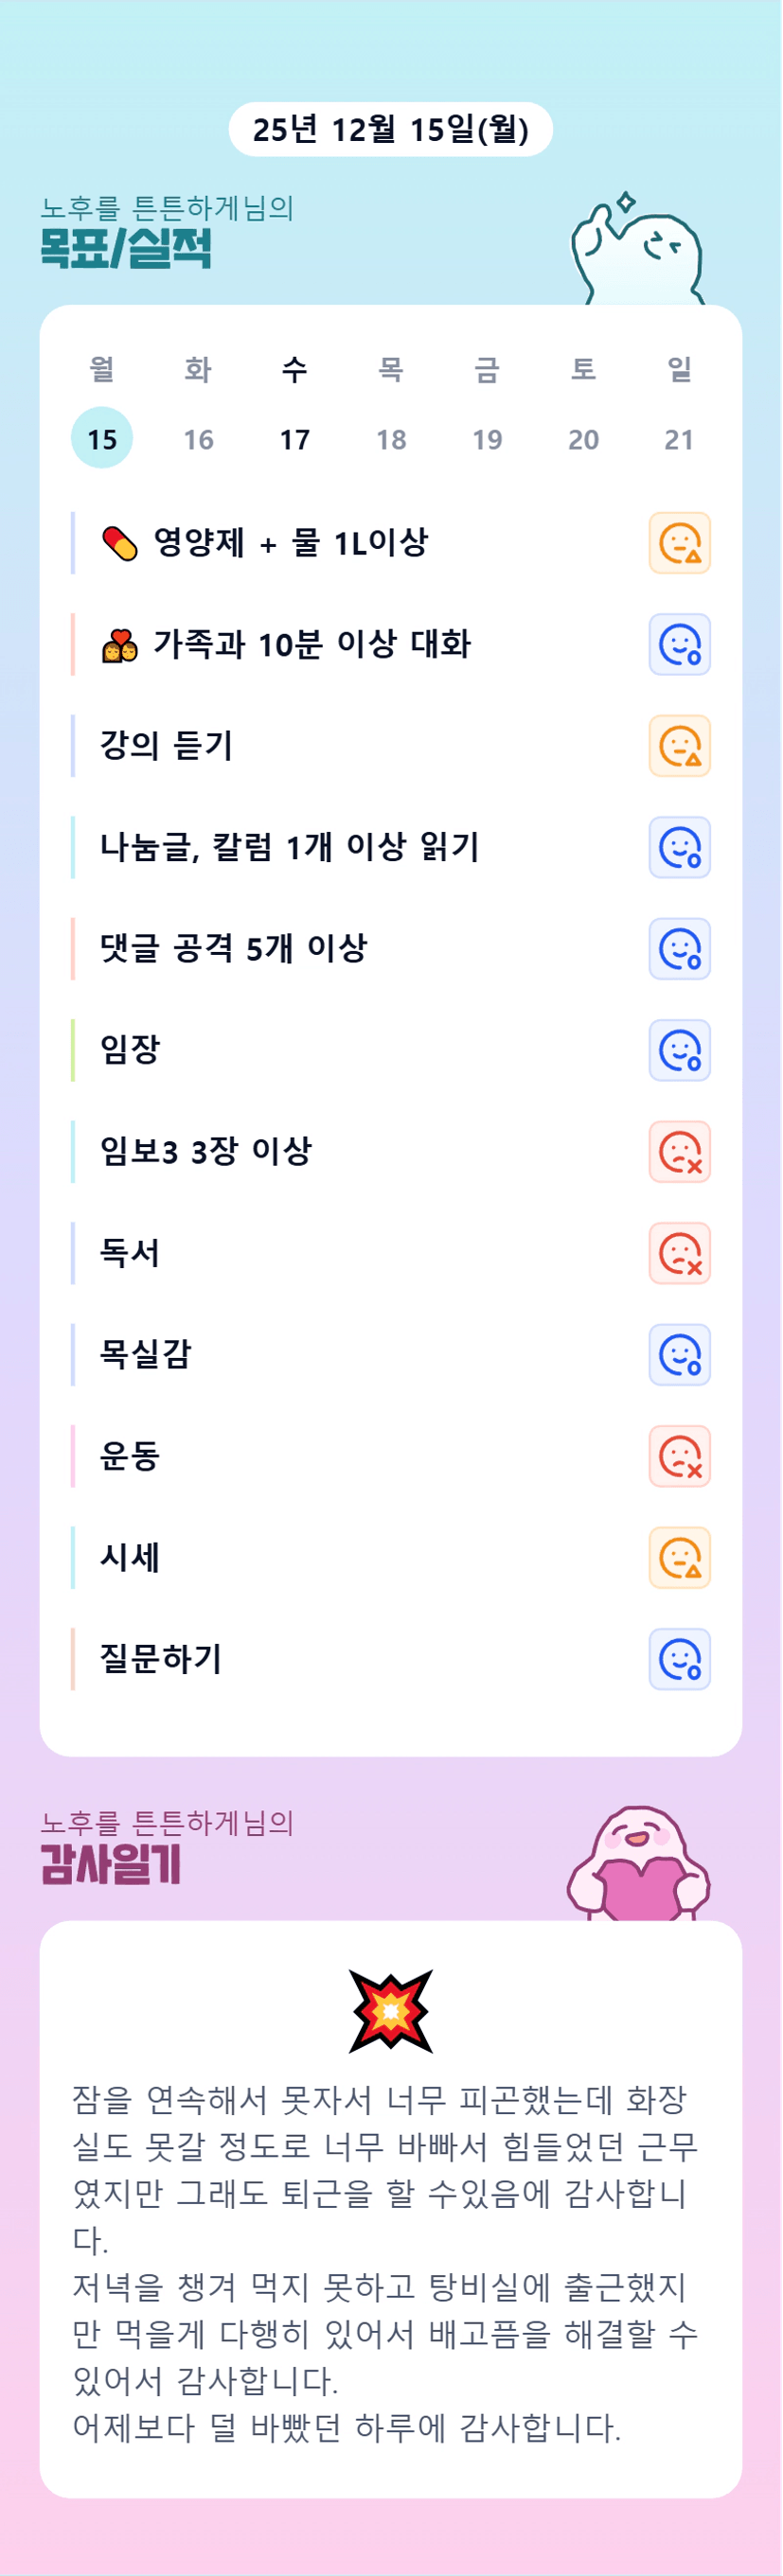783x2576 pixels.
Task: Click status face icon for 가족과 10분 이상 대화
Action: click(x=679, y=645)
